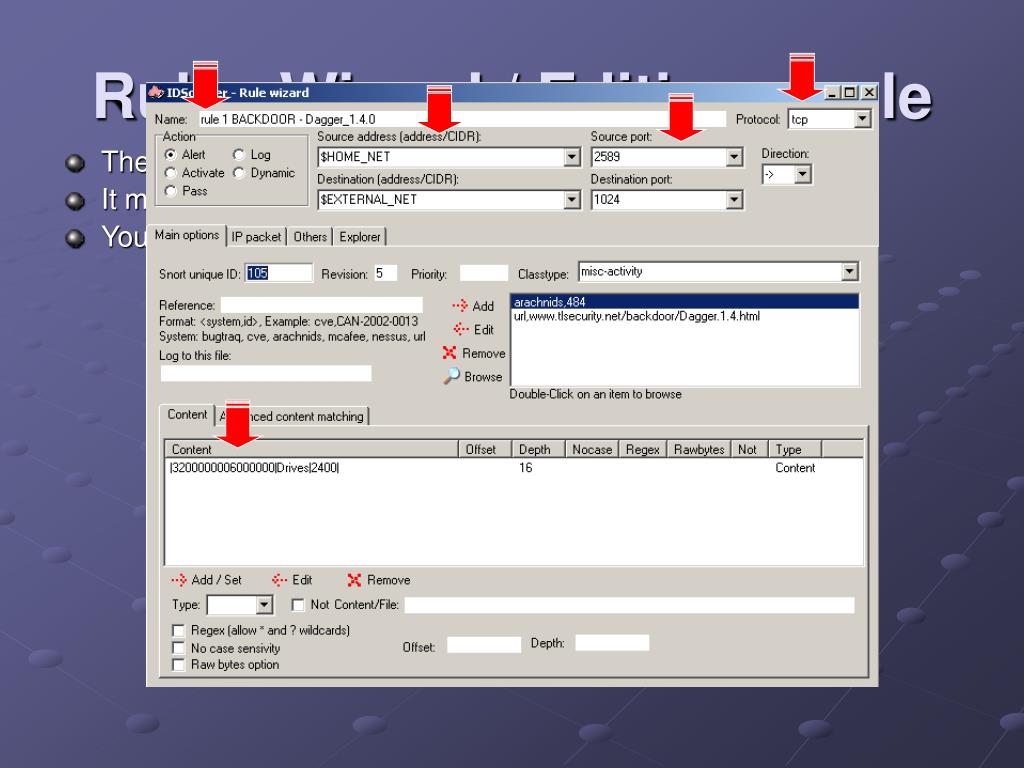This screenshot has width=1024, height=768.
Task: Open Advanced content matching tab
Action: point(292,417)
